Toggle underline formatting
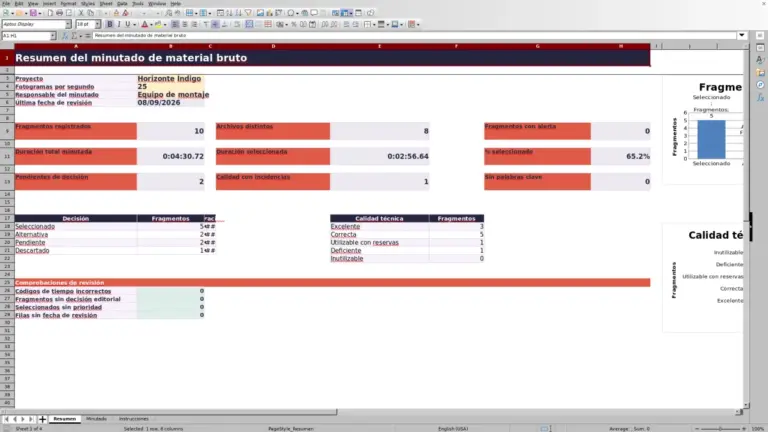Viewport: 768px width, 432px height. coord(128,24)
